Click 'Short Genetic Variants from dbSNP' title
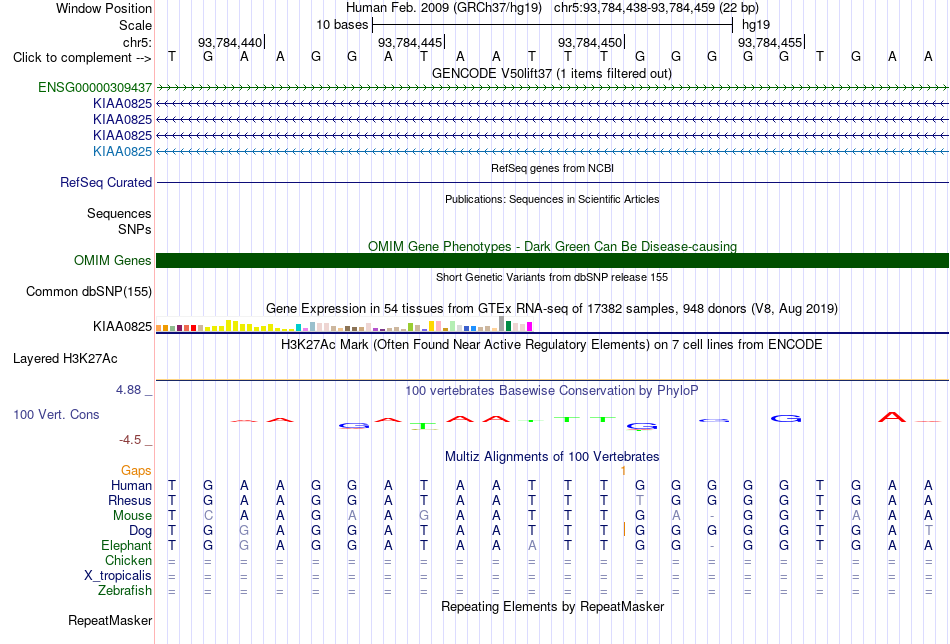The height and width of the screenshot is (644, 950). (552, 277)
